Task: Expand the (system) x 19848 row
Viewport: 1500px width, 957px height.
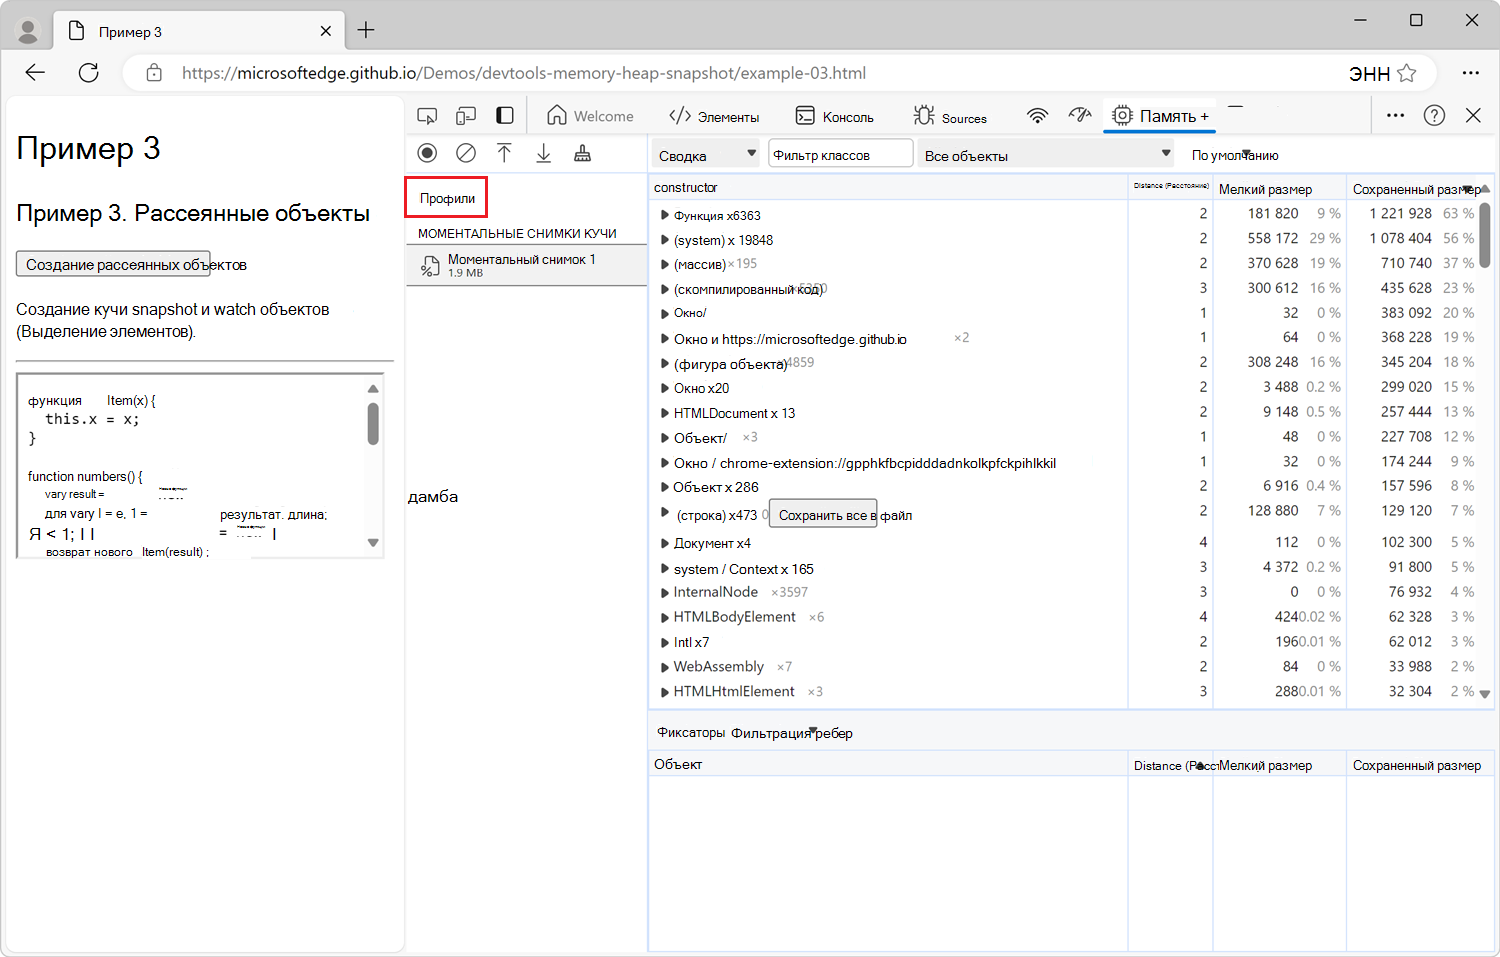Action: pyautogui.click(x=665, y=240)
